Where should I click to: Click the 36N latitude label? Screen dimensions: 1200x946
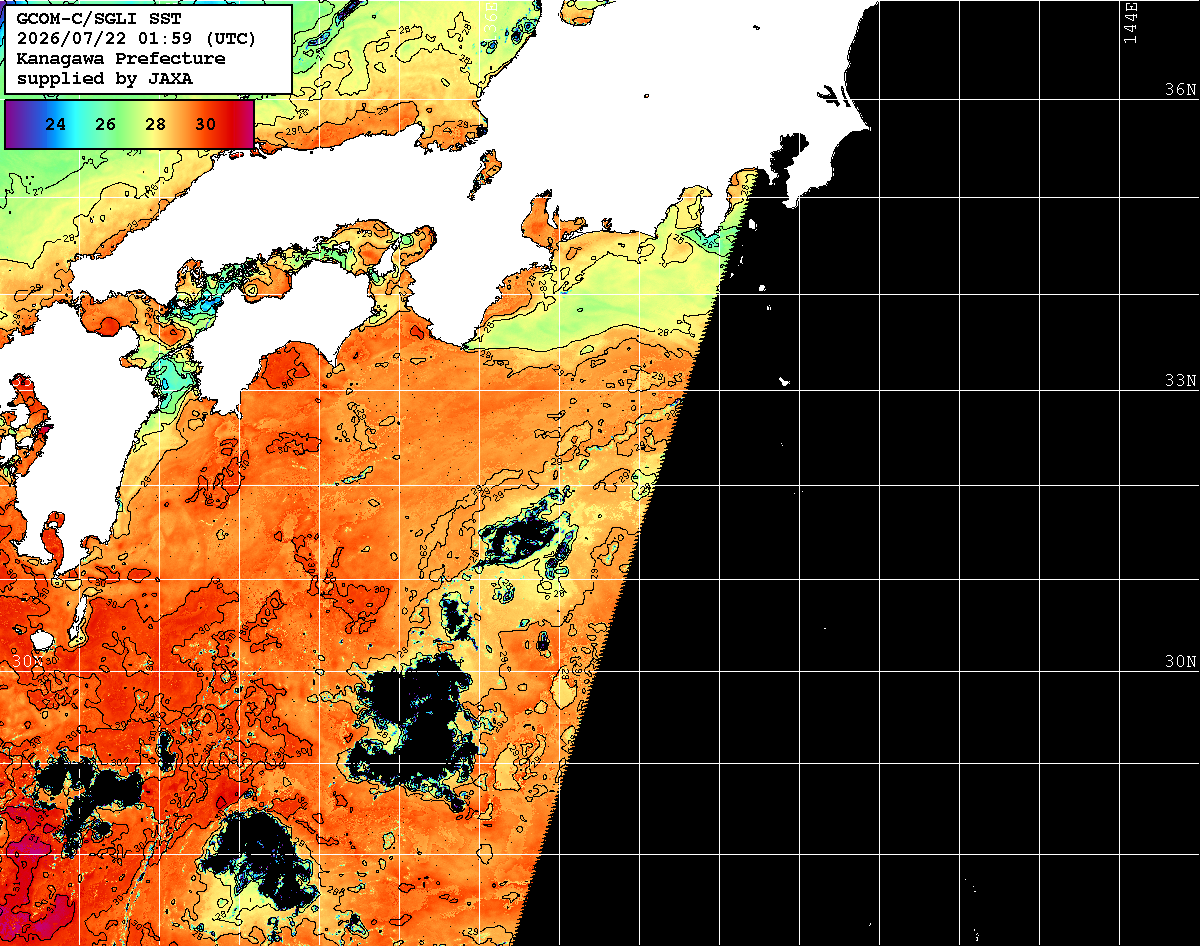click(1180, 90)
